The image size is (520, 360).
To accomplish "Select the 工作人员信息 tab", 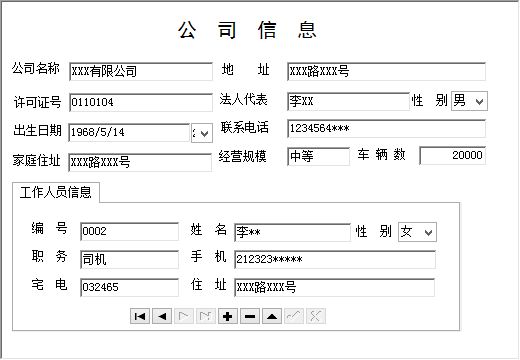I will [56, 192].
